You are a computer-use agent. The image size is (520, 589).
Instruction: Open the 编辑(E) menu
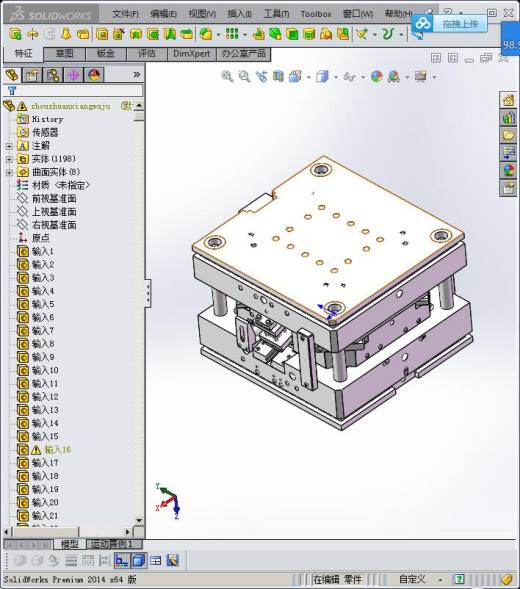[x=163, y=14]
